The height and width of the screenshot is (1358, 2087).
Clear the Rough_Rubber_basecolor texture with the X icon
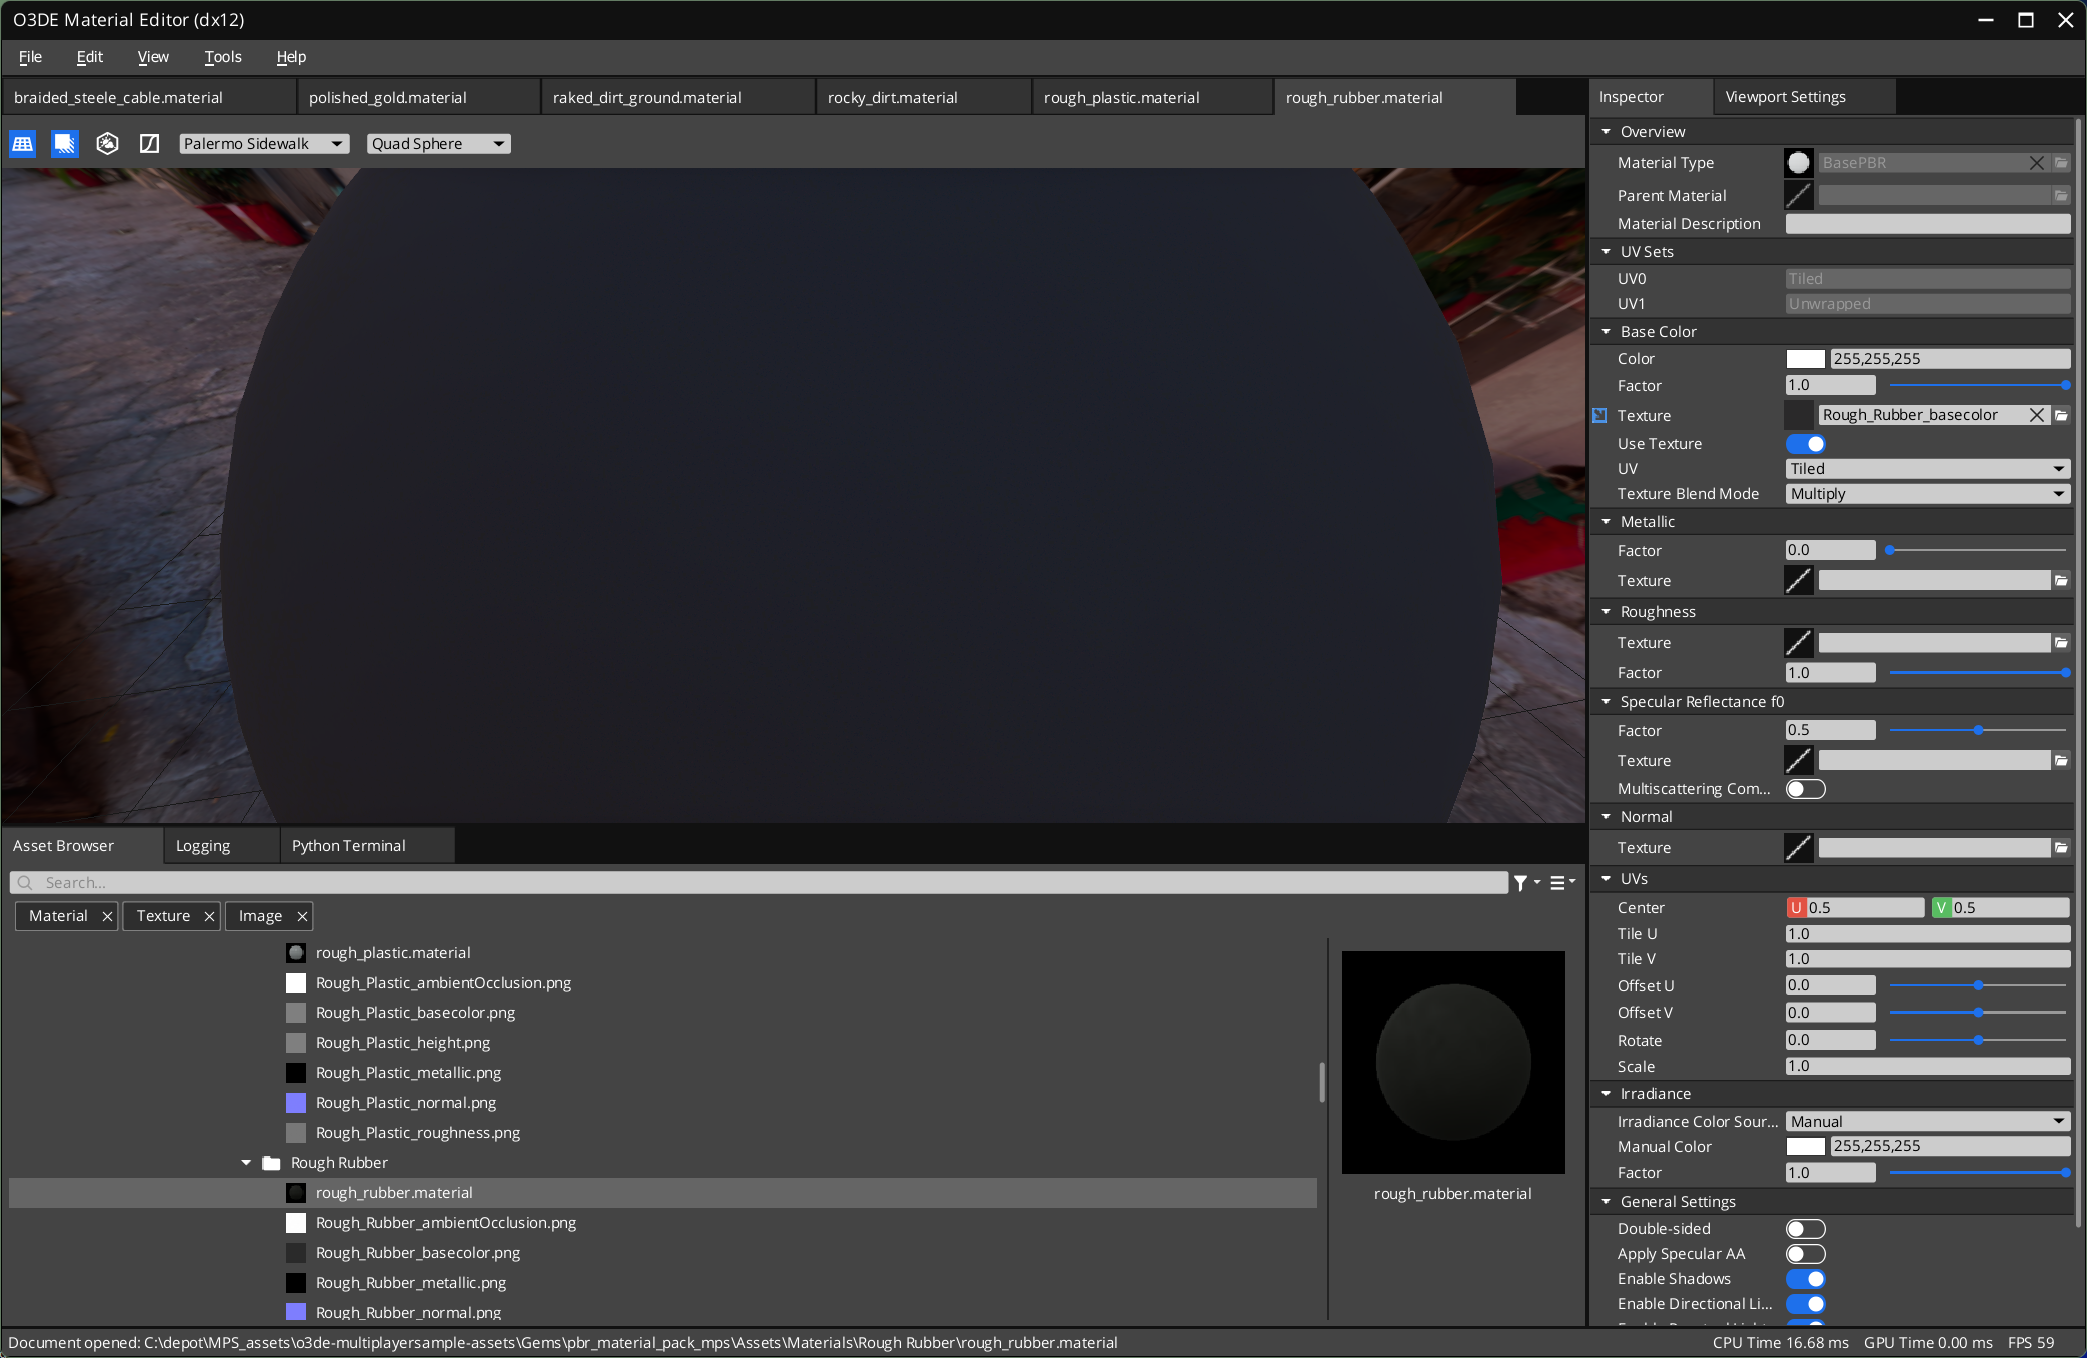2037,415
